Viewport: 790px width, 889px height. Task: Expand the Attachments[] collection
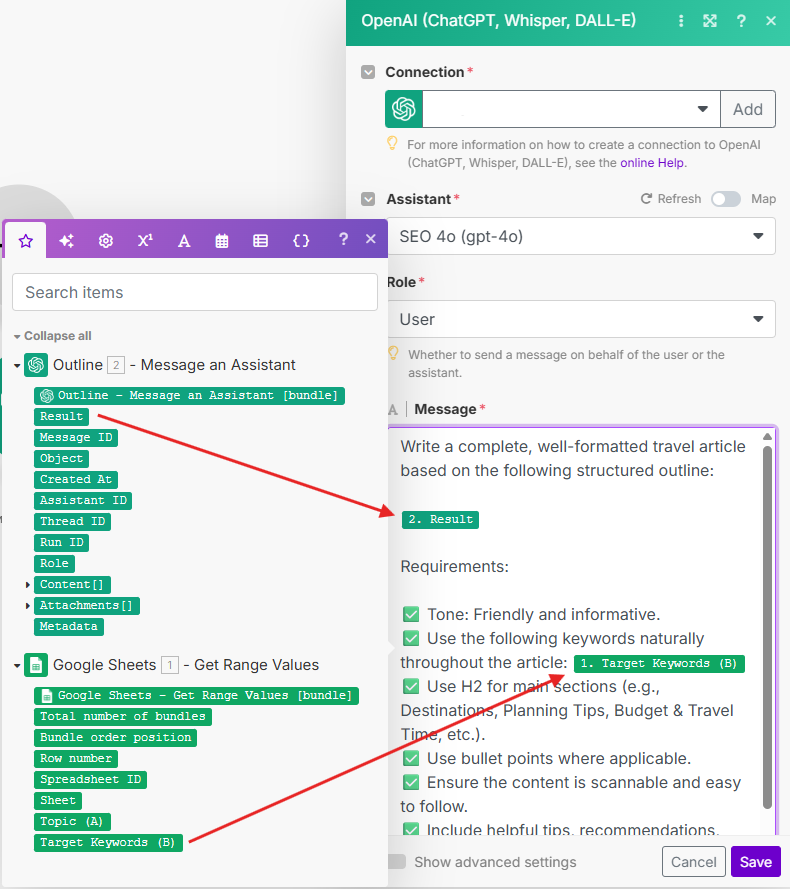pos(27,606)
